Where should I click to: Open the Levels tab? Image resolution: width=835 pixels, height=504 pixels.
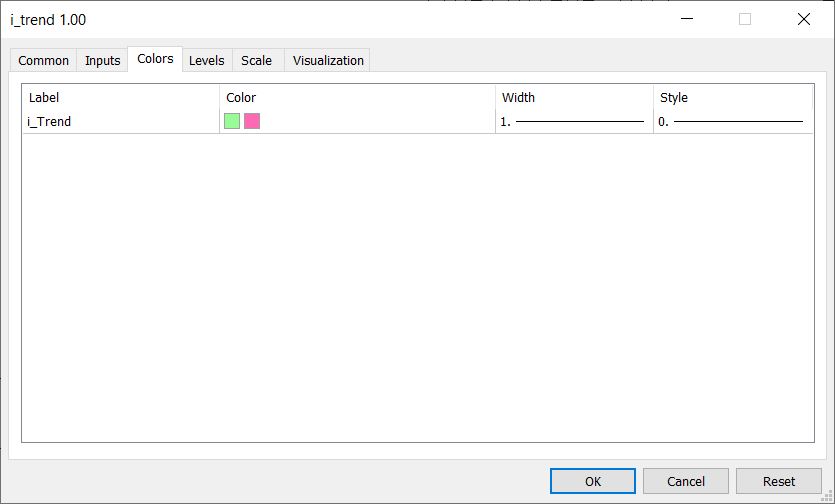(x=207, y=60)
